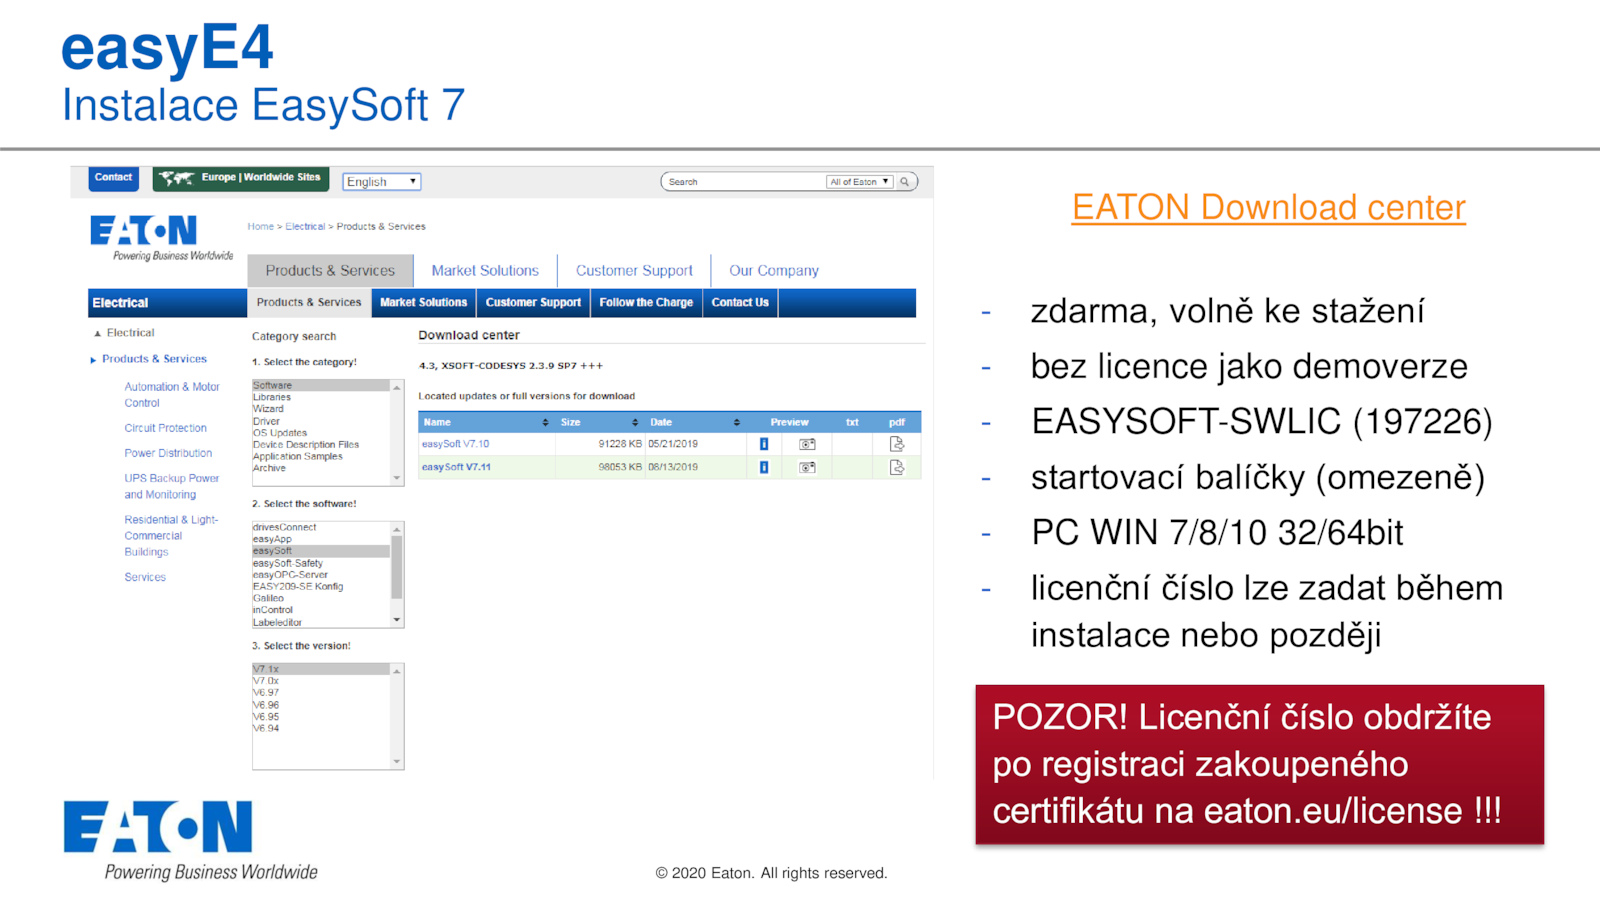Viewport: 1600px width, 900px height.
Task: Click the software list scrollbar thumb
Action: (397, 567)
